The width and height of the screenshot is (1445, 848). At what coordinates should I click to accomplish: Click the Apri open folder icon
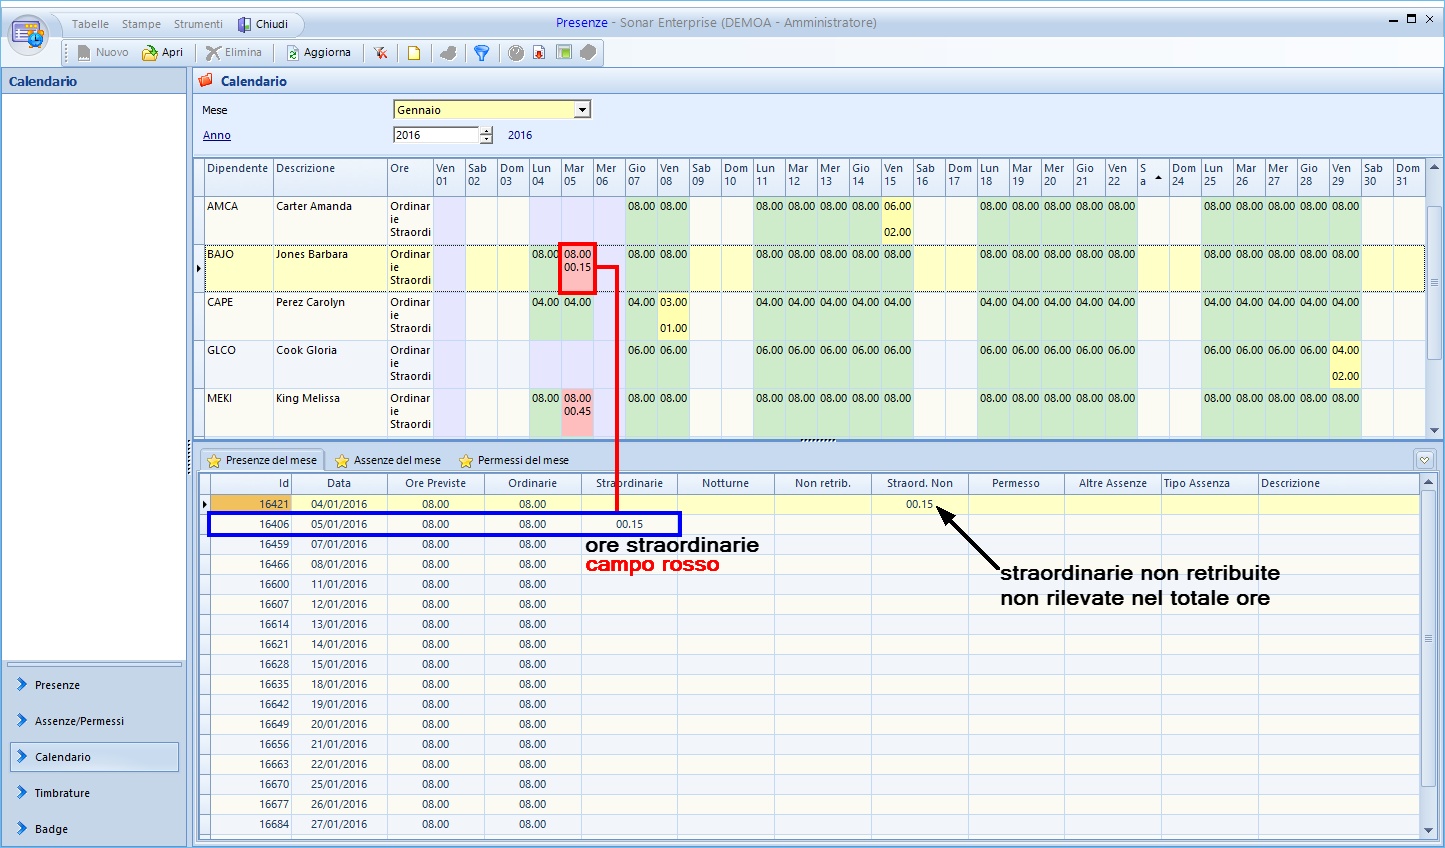coord(150,53)
